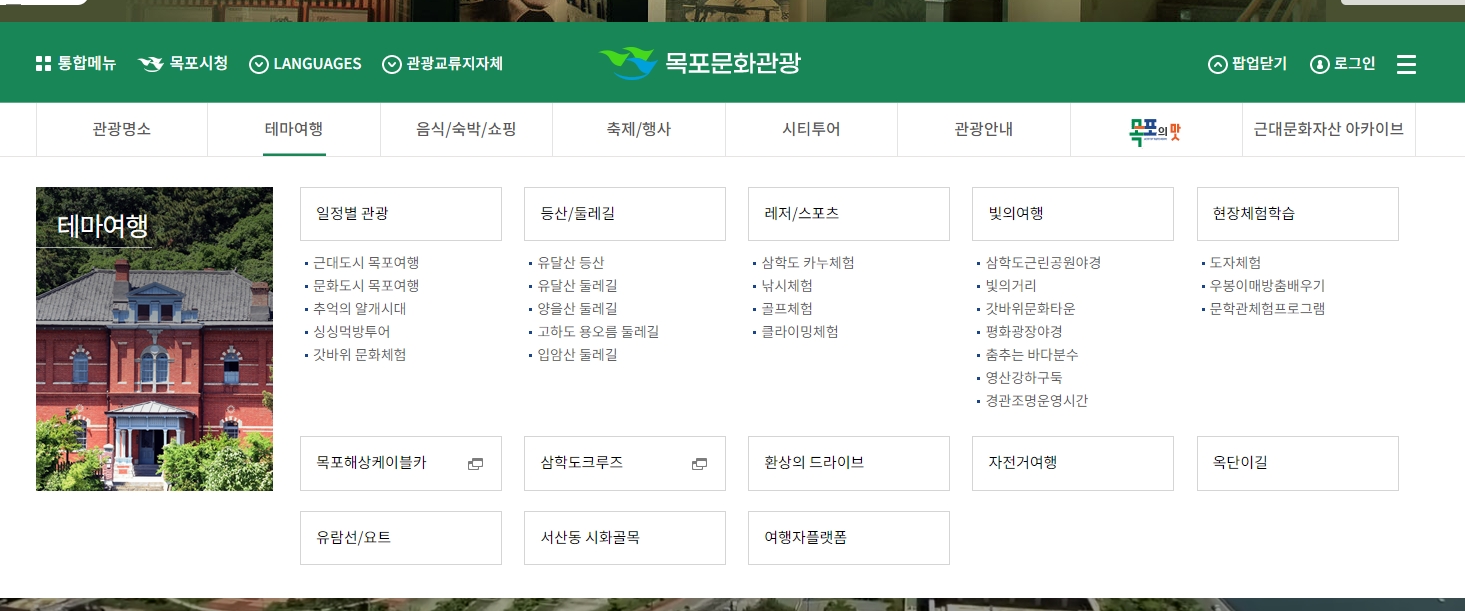View 경관조명운영시간 information
This screenshot has width=1465, height=611.
pyautogui.click(x=1036, y=401)
